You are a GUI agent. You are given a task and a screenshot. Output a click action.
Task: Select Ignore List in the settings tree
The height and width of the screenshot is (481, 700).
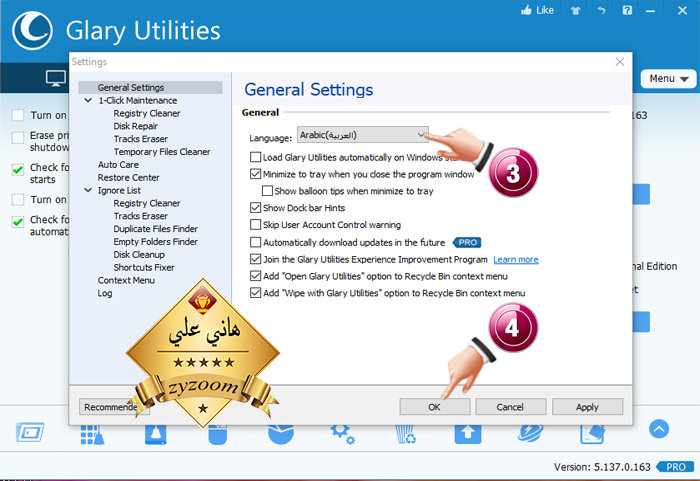(x=119, y=190)
